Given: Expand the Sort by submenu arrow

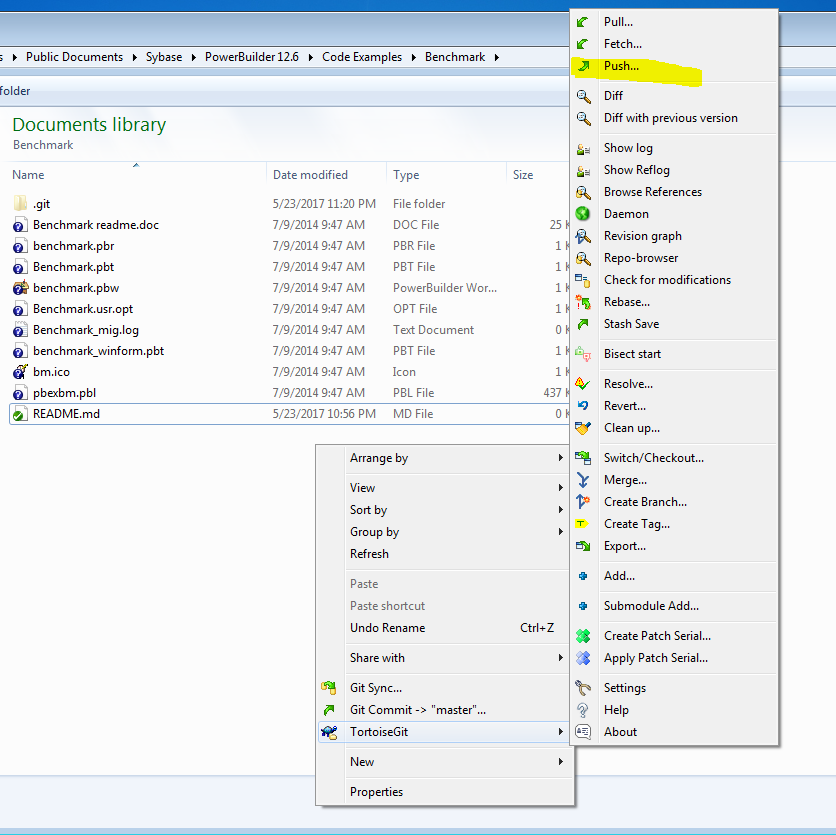Looking at the screenshot, I should tap(560, 510).
